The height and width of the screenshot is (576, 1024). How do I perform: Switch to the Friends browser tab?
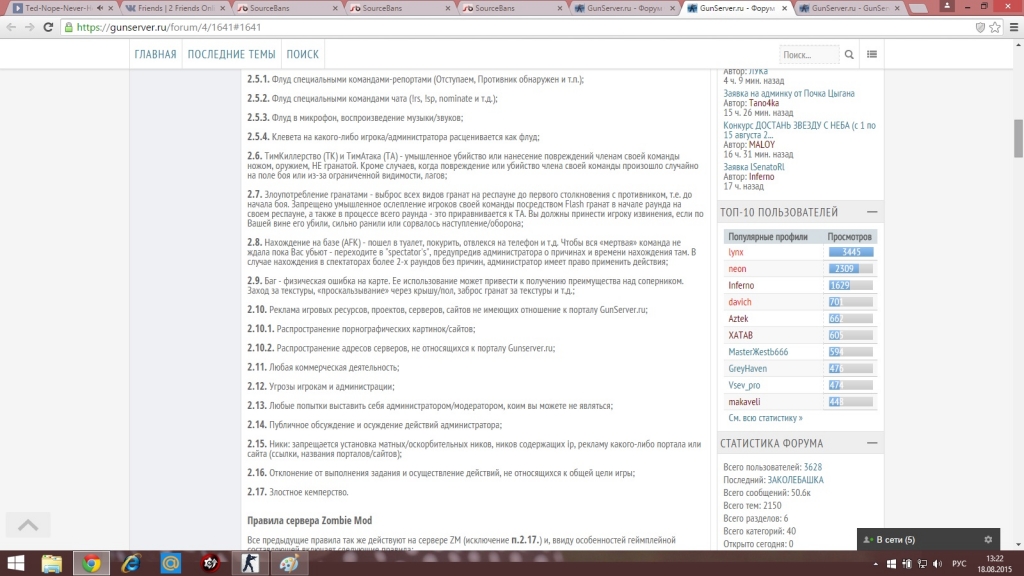coord(176,8)
